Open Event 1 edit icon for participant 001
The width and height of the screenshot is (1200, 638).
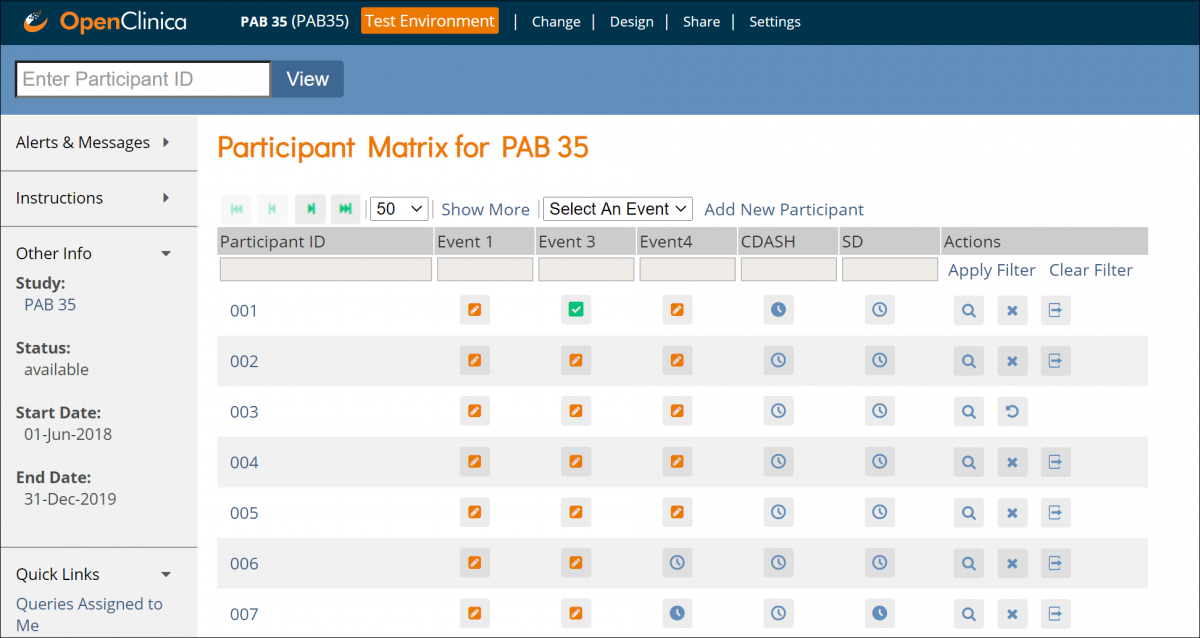pos(475,310)
